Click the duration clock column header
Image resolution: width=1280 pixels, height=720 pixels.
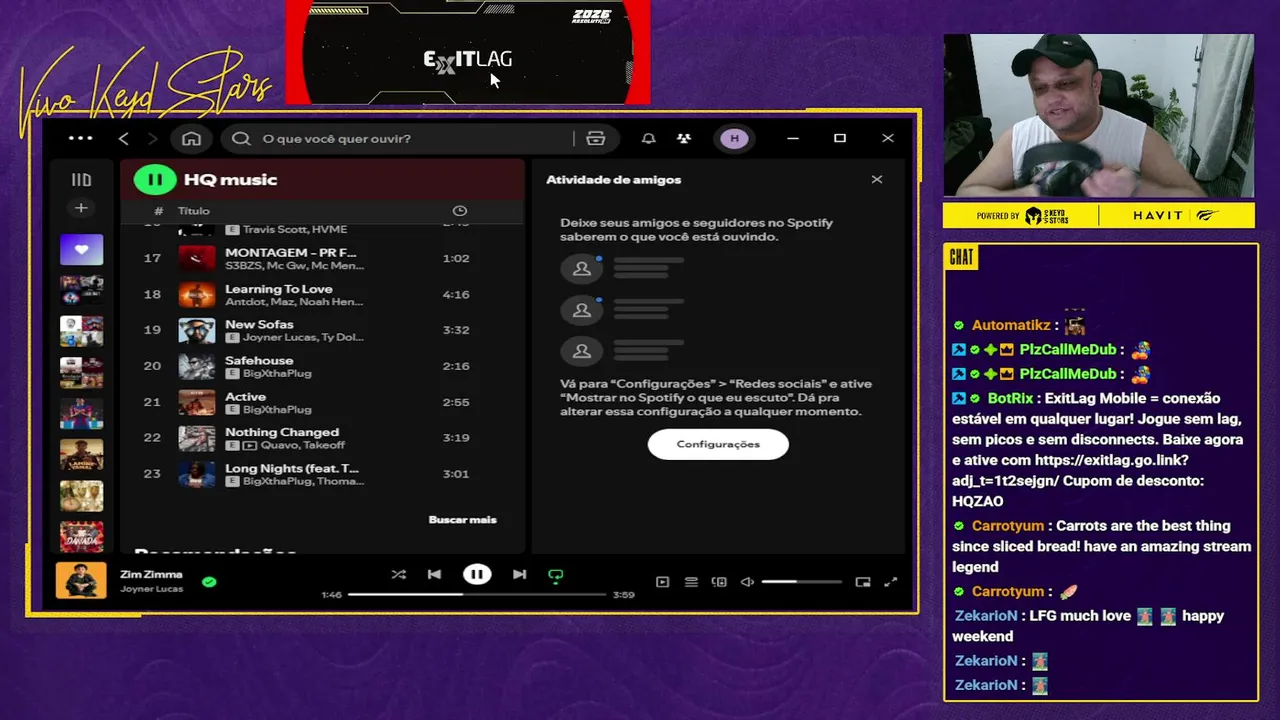point(460,211)
